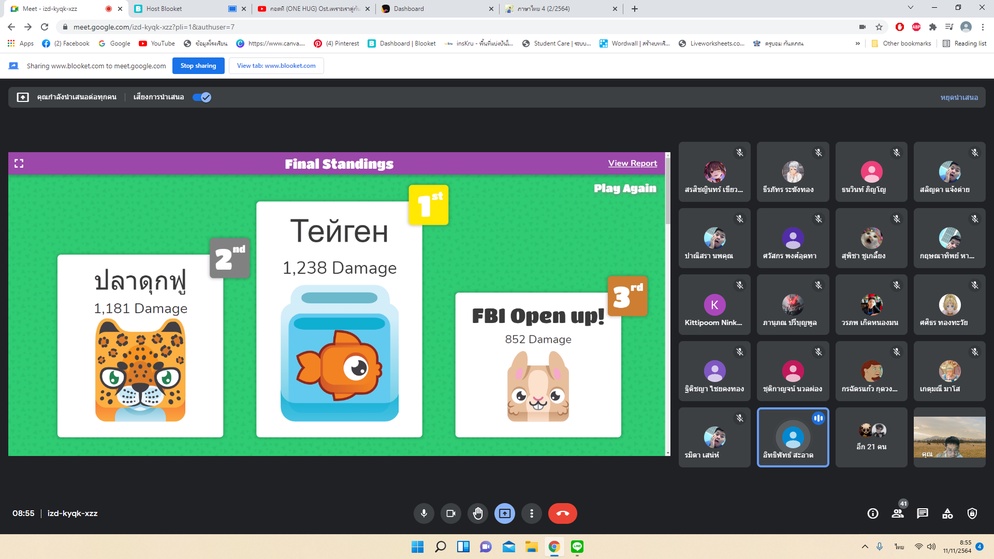Go back to previous page
Image resolution: width=994 pixels, height=559 pixels.
(11, 27)
